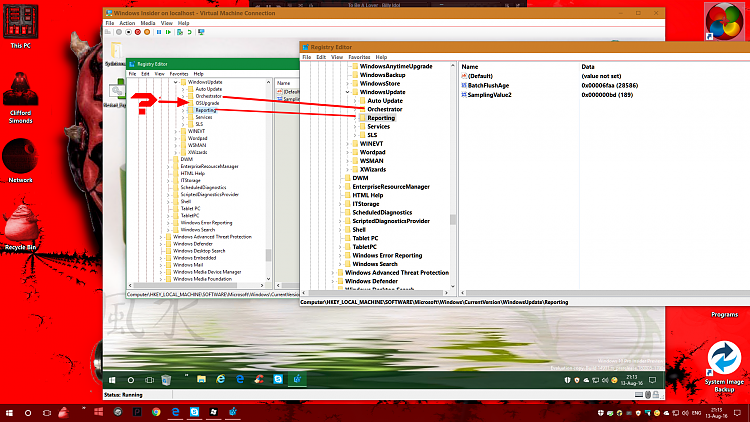Open Help menu in front Registry Editor
Viewport: 750px width, 422px height.
click(381, 57)
